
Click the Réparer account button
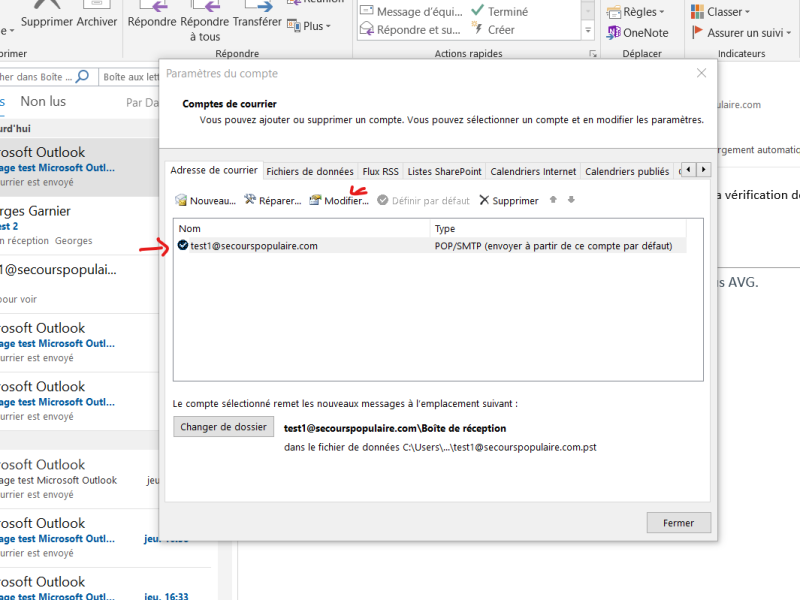click(x=272, y=201)
